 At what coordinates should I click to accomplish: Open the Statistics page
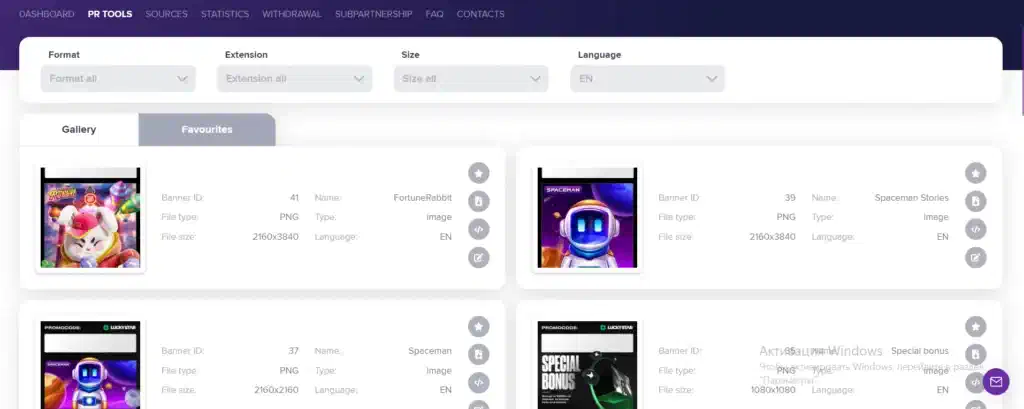tap(225, 14)
